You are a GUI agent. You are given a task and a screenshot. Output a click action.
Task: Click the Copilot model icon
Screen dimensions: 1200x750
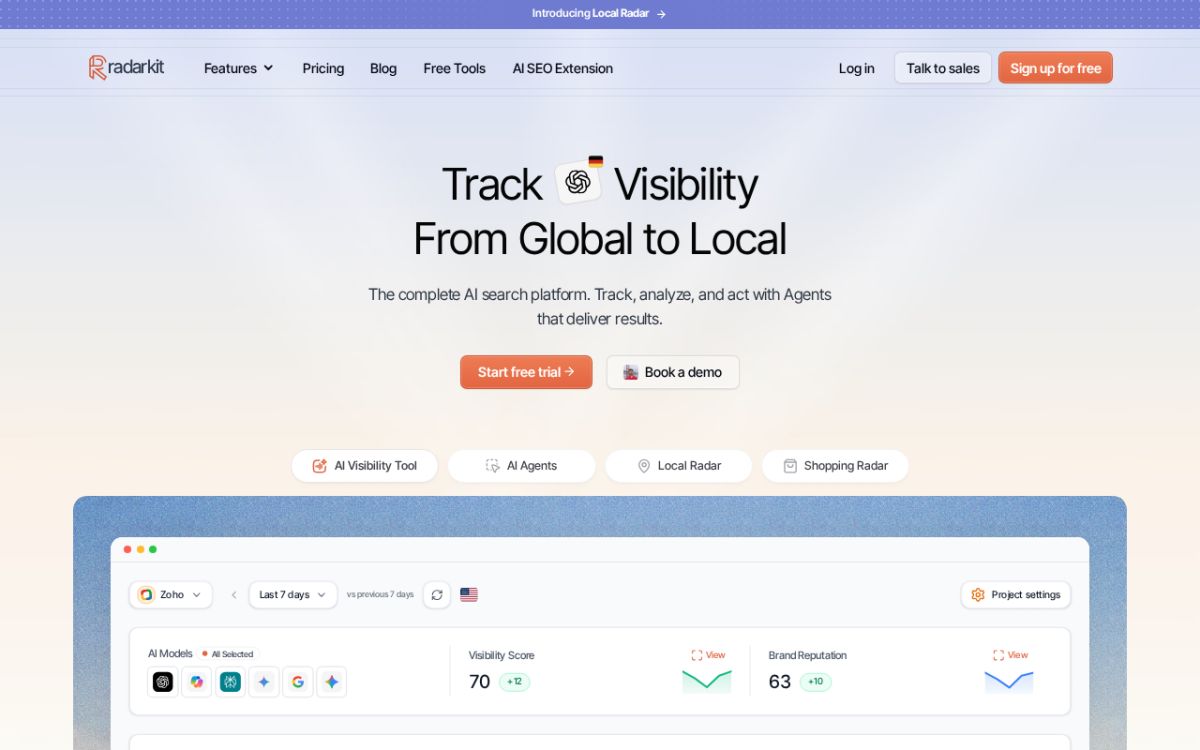point(197,682)
